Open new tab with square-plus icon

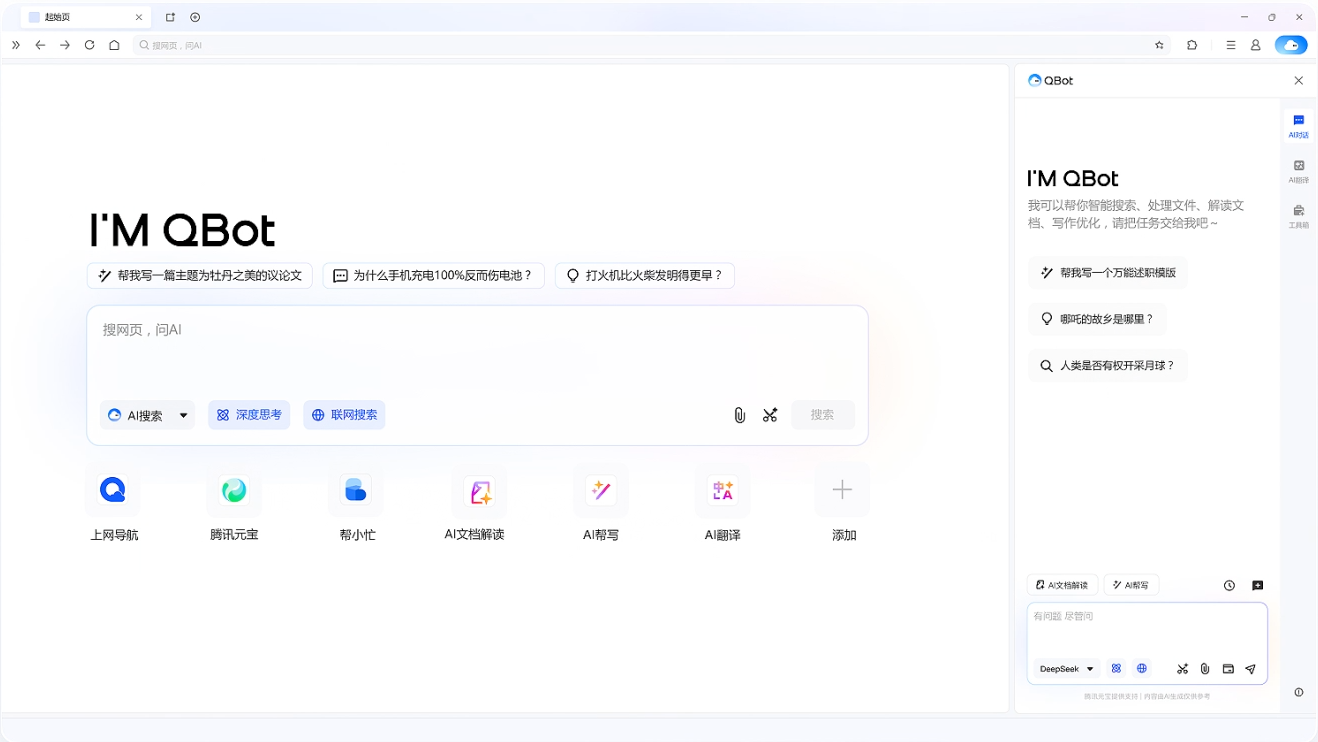tap(170, 17)
